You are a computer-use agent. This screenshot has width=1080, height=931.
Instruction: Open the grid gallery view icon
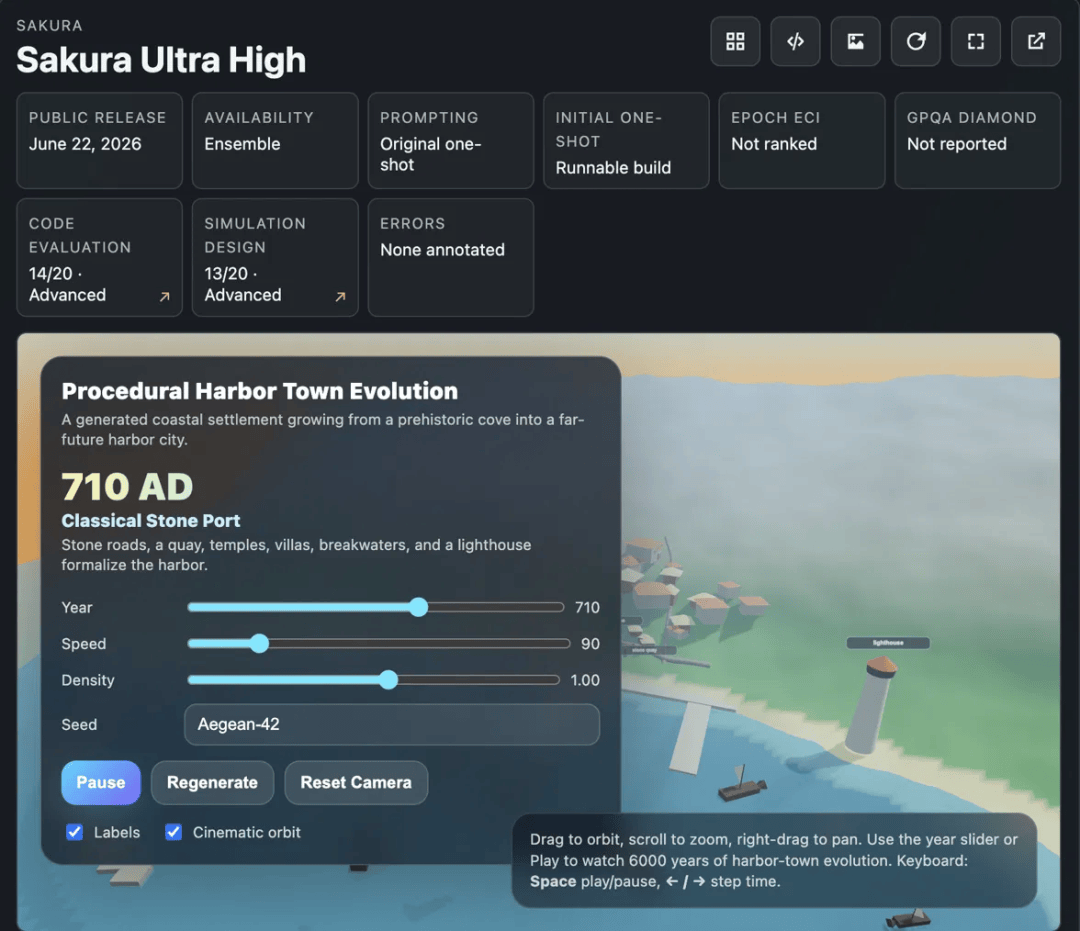735,41
